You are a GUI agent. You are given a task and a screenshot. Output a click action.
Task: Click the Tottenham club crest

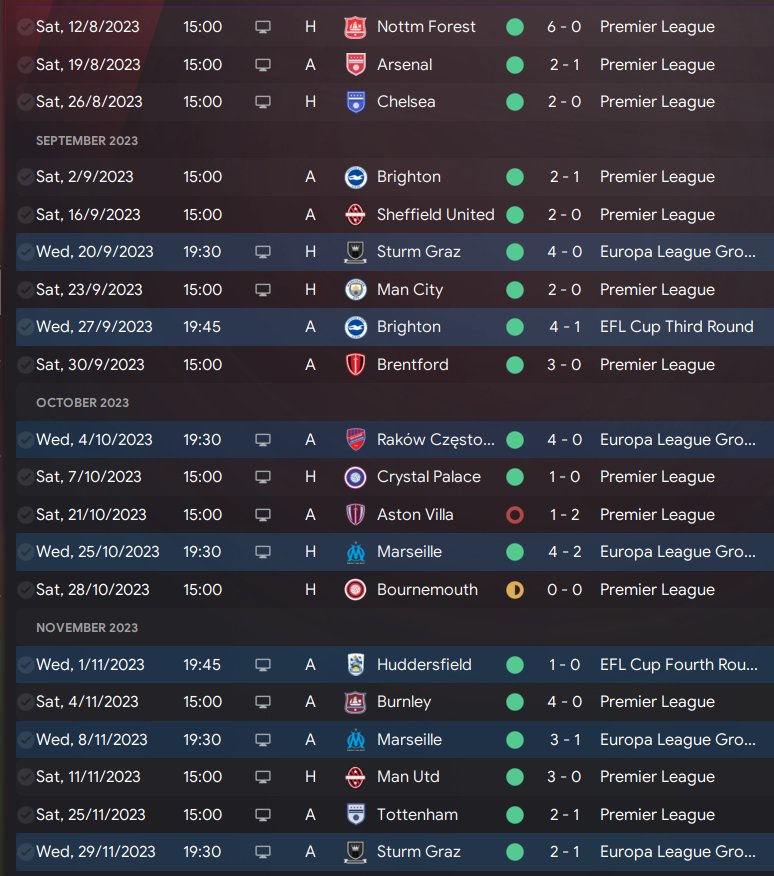355,815
